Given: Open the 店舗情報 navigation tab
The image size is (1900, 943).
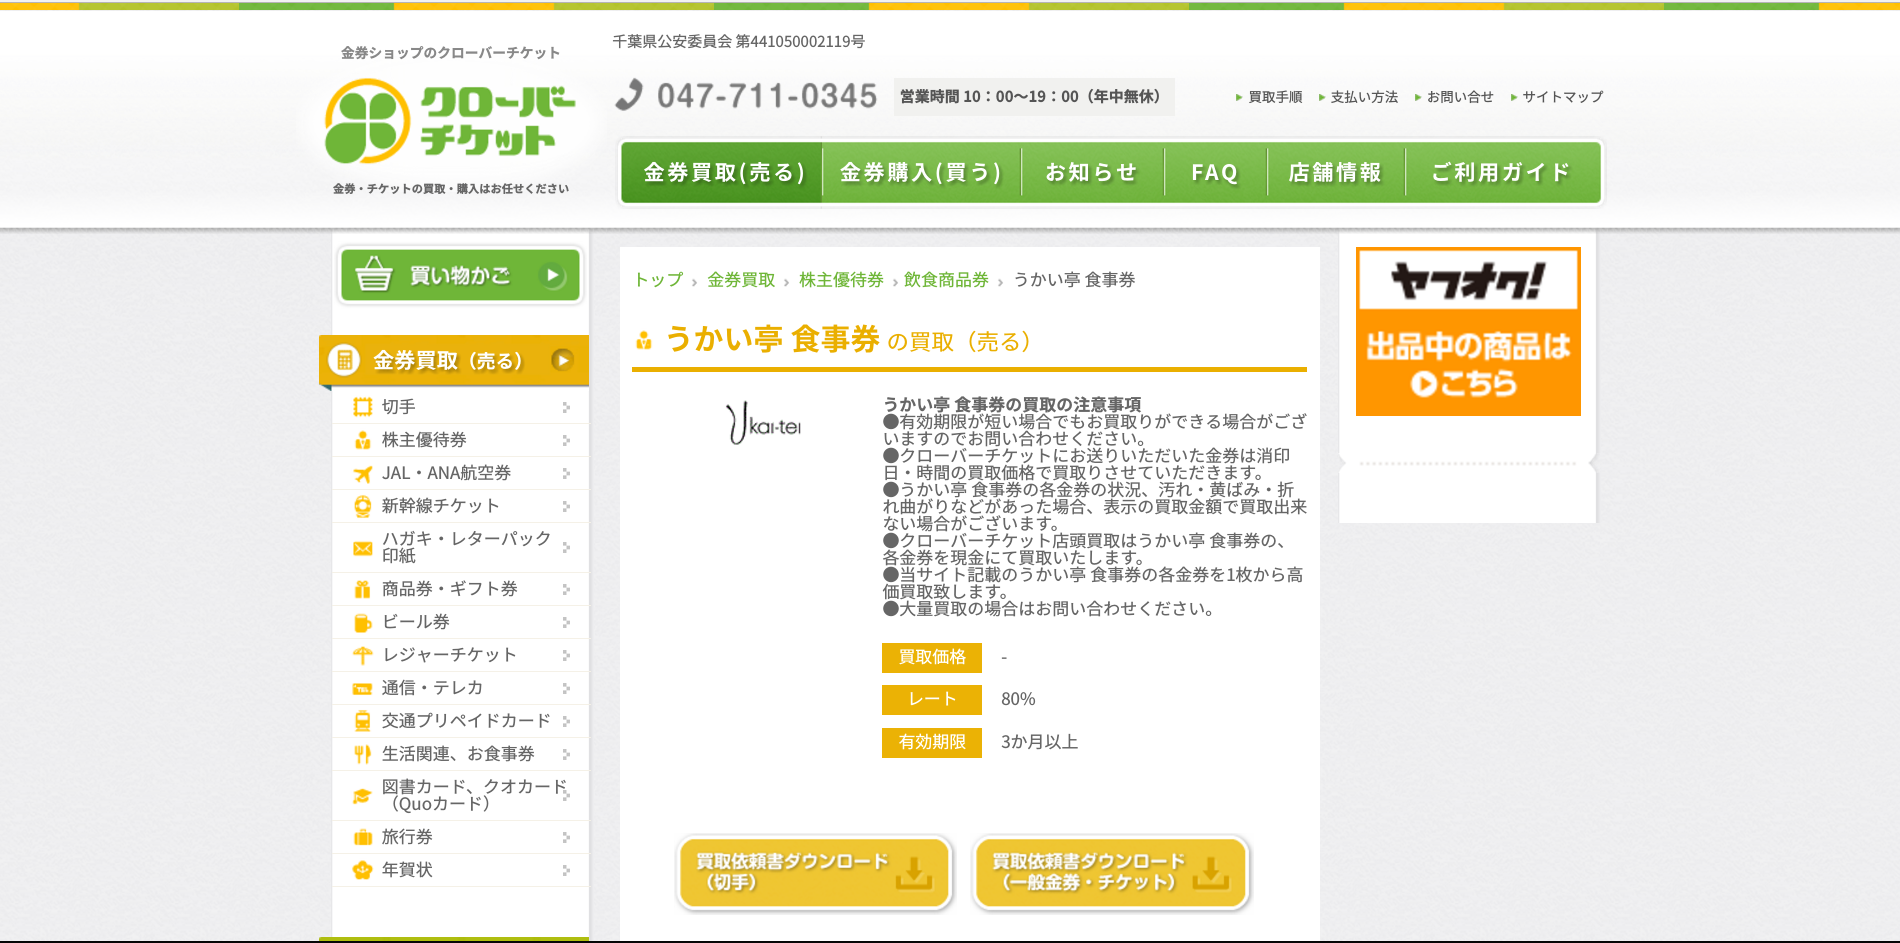Looking at the screenshot, I should click(1335, 172).
